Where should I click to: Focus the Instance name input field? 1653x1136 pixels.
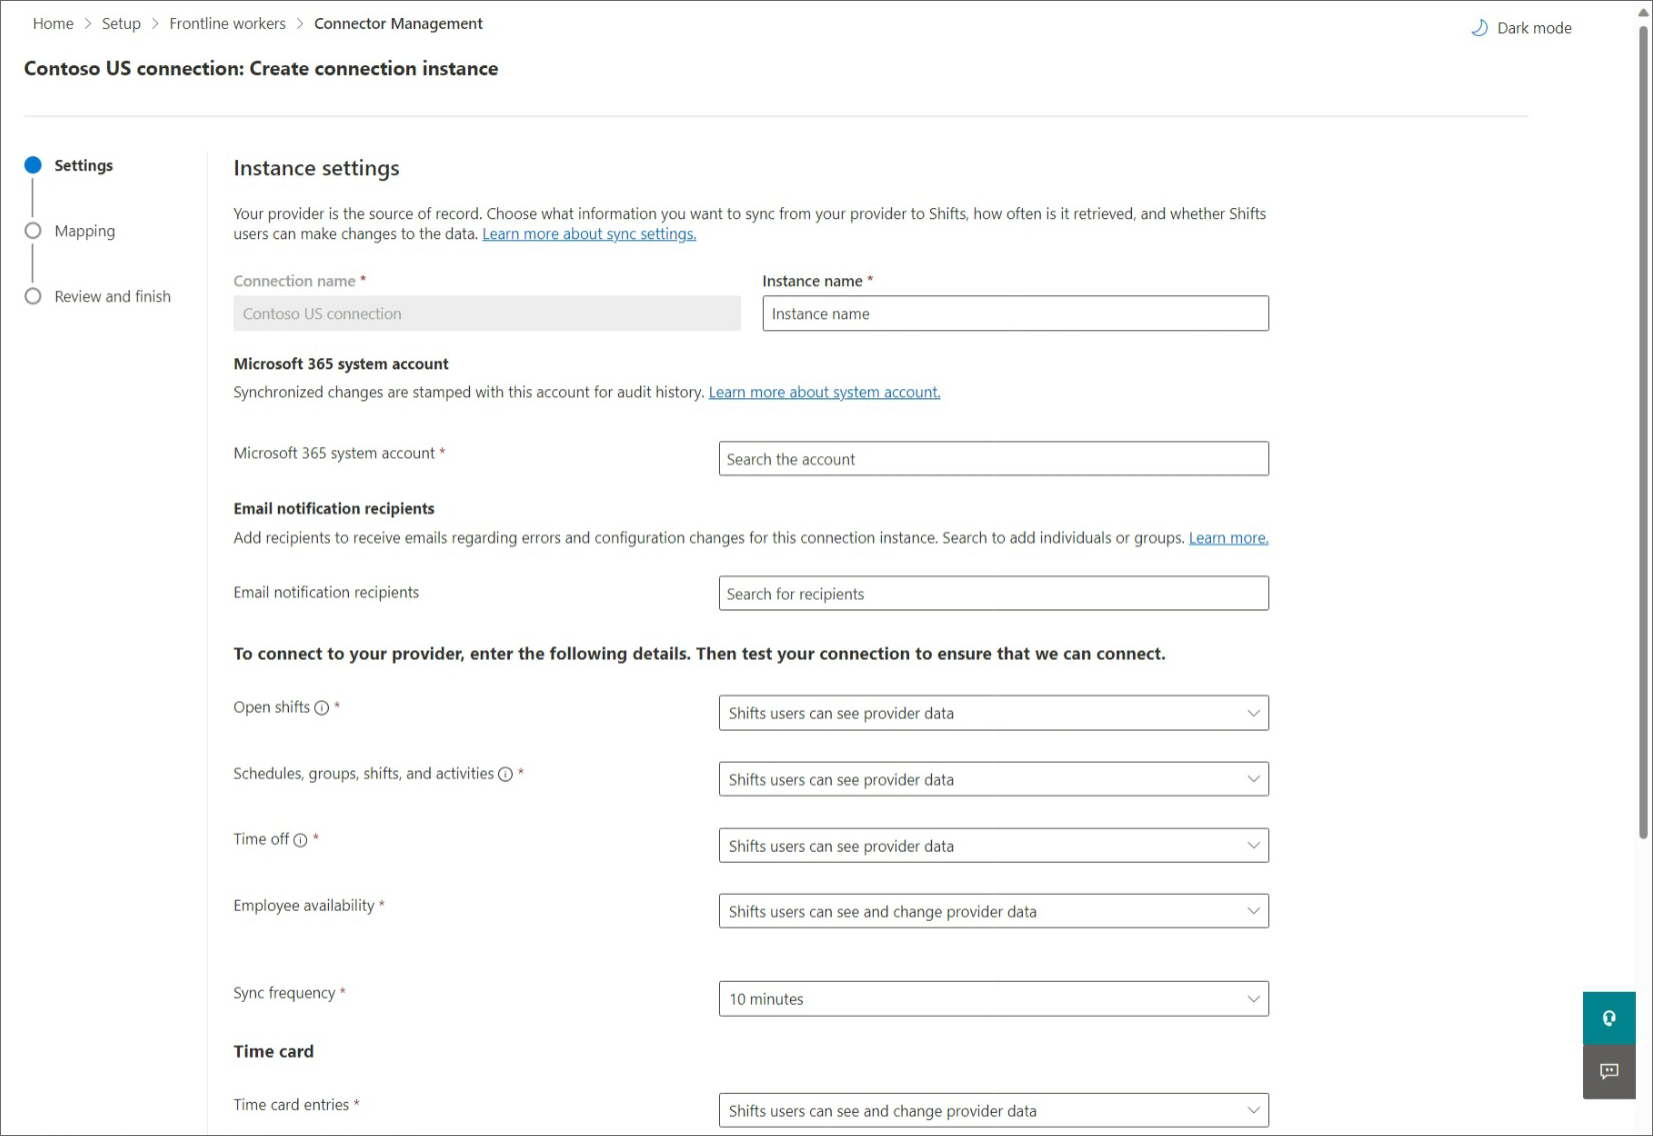(x=1015, y=313)
